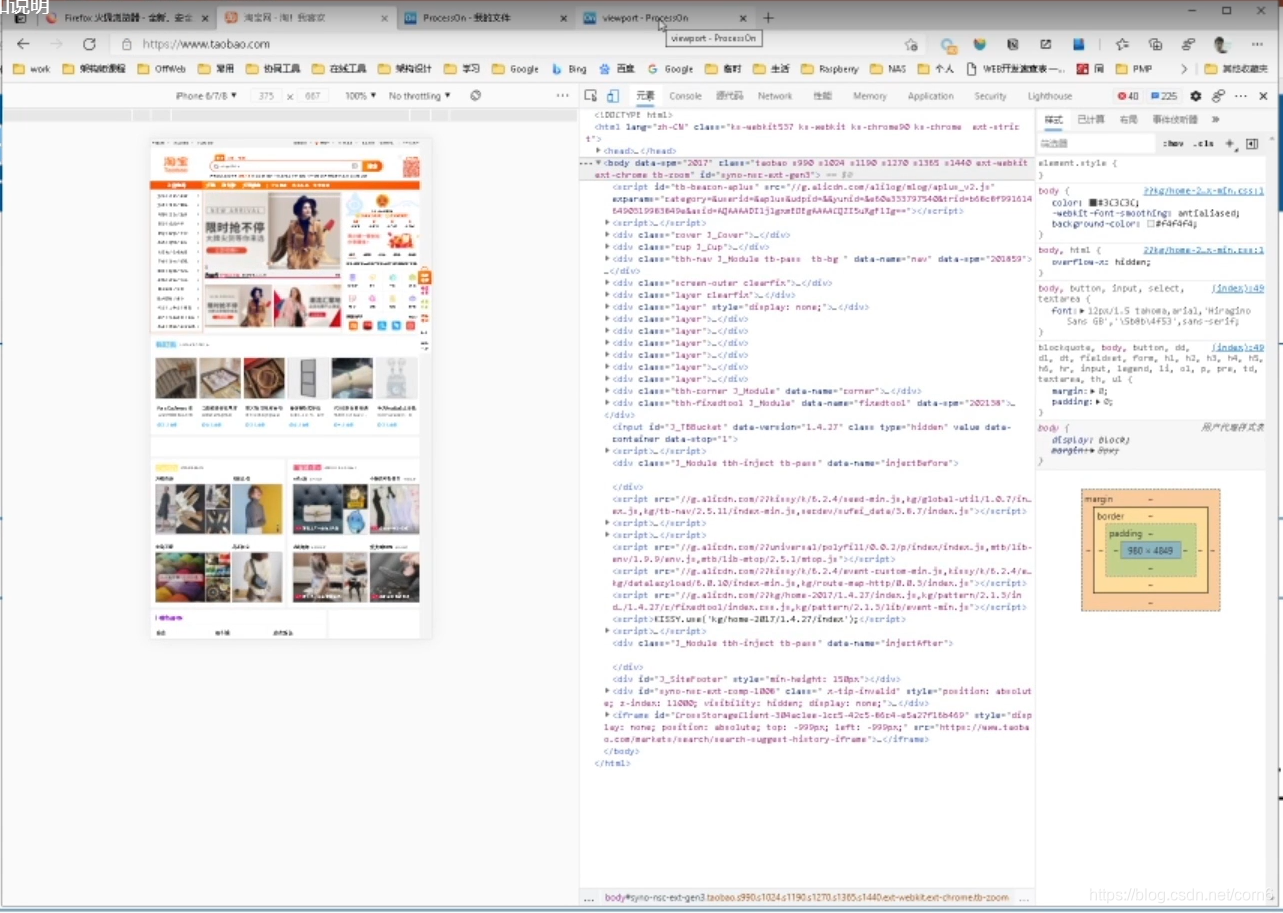1283x913 pixels.
Task: Switch to the viewport - ProcessOn tab
Action: [665, 18]
